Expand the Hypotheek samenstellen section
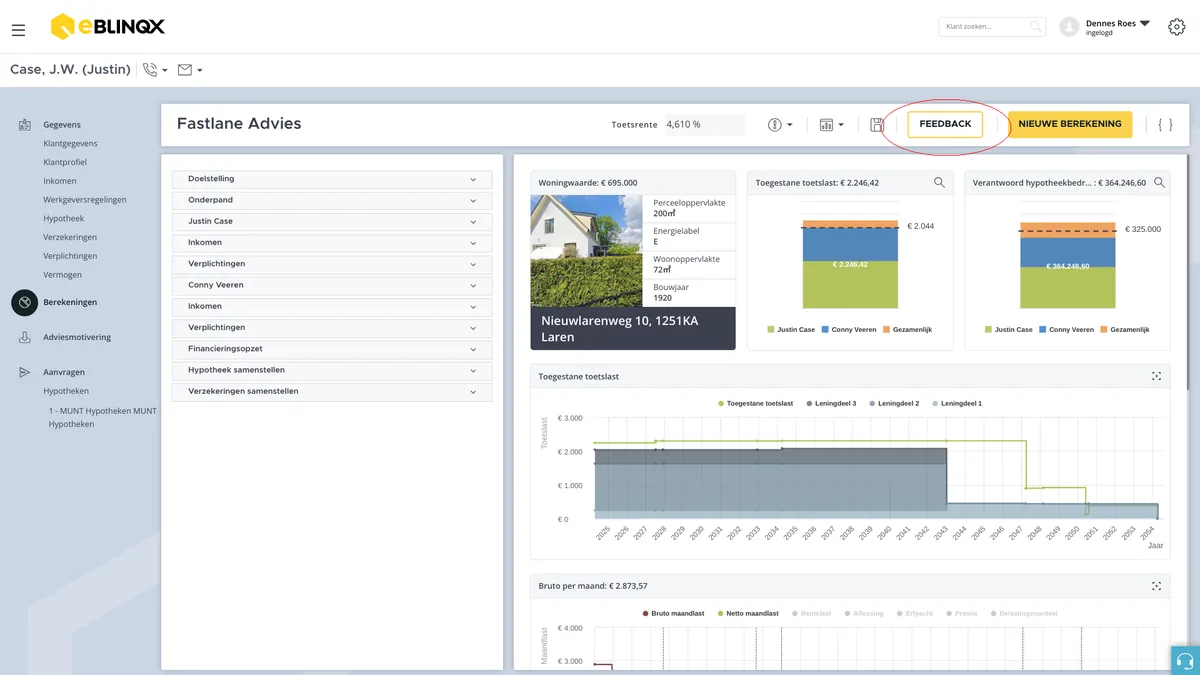Screen dimensions: 1200x675 [x=332, y=370]
